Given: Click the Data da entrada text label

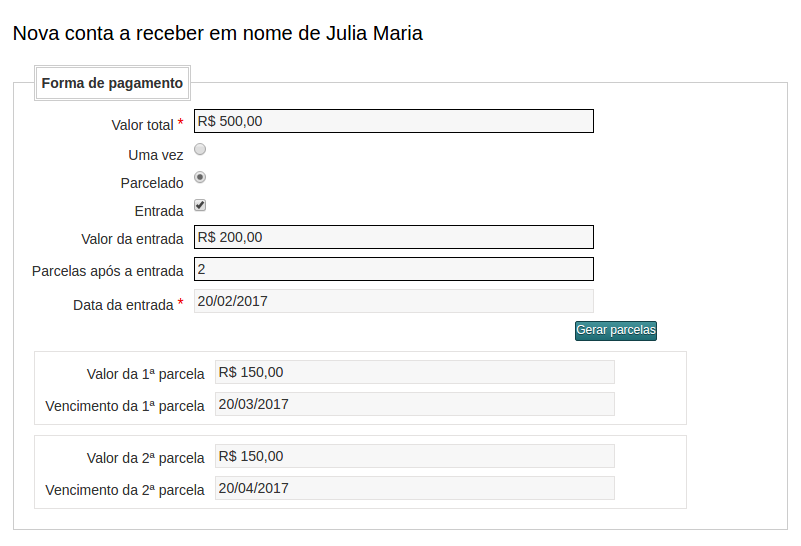Looking at the screenshot, I should [124, 305].
